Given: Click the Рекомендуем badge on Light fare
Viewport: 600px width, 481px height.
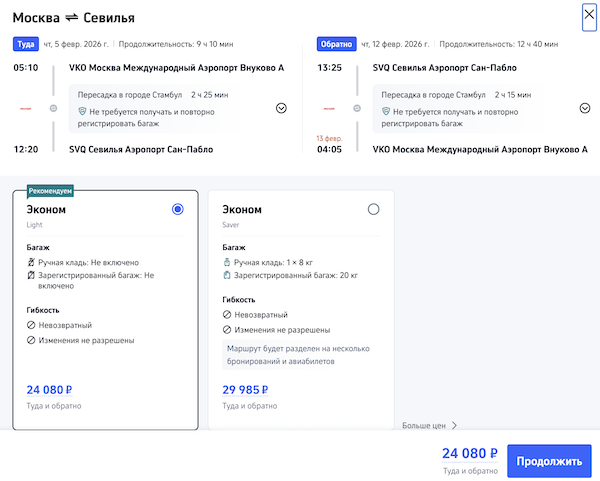Looking at the screenshot, I should pos(50,190).
